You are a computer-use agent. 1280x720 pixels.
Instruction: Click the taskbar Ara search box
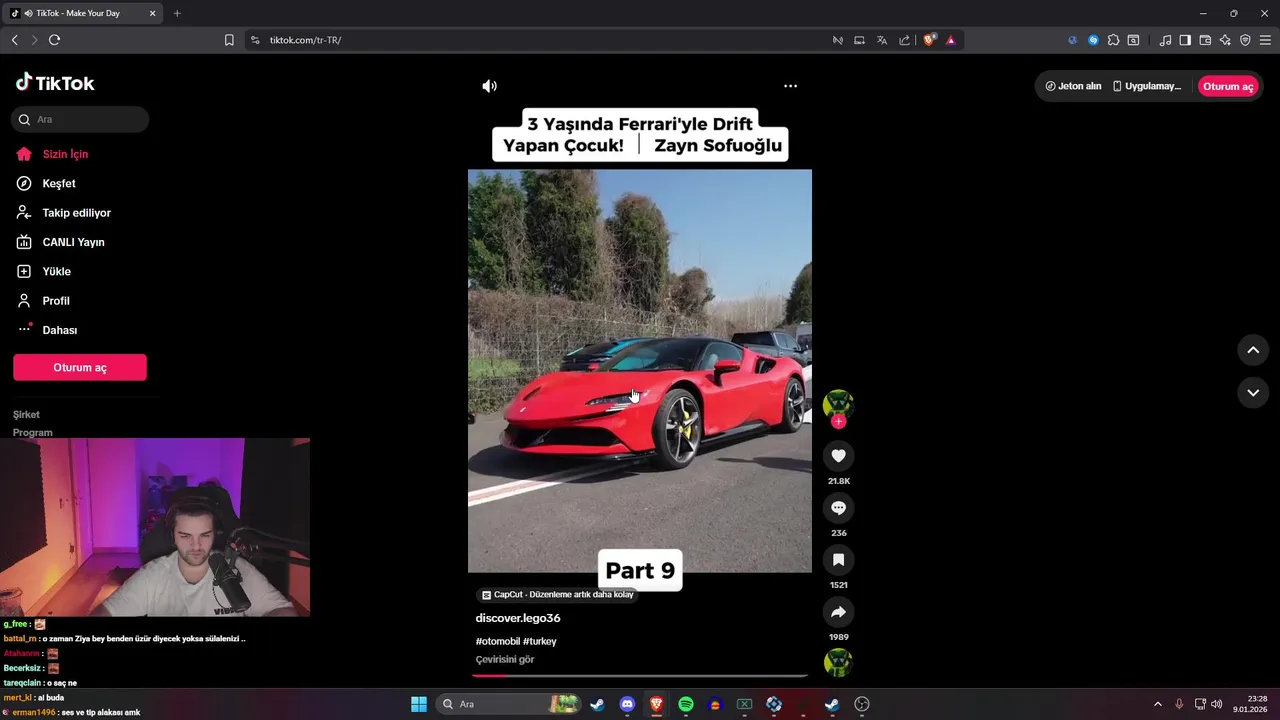click(508, 704)
